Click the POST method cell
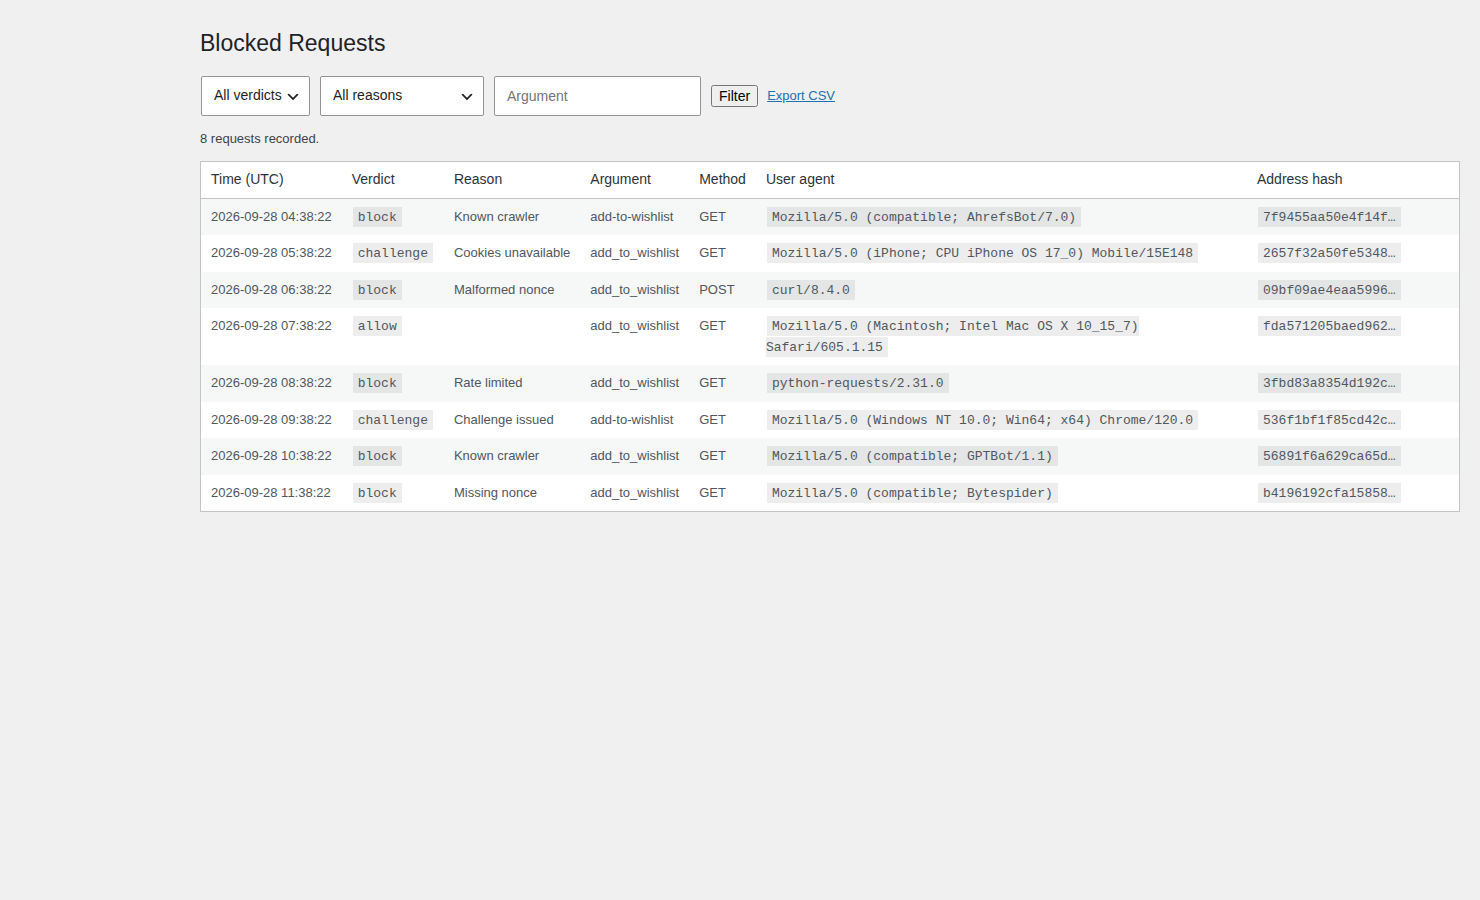 click(717, 290)
